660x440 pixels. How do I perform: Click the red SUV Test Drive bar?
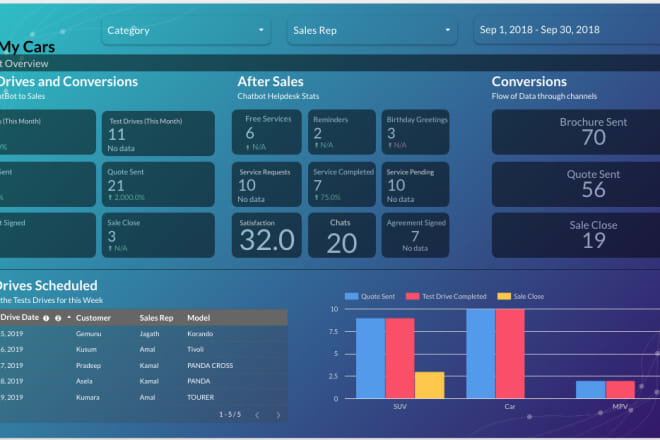coord(400,358)
